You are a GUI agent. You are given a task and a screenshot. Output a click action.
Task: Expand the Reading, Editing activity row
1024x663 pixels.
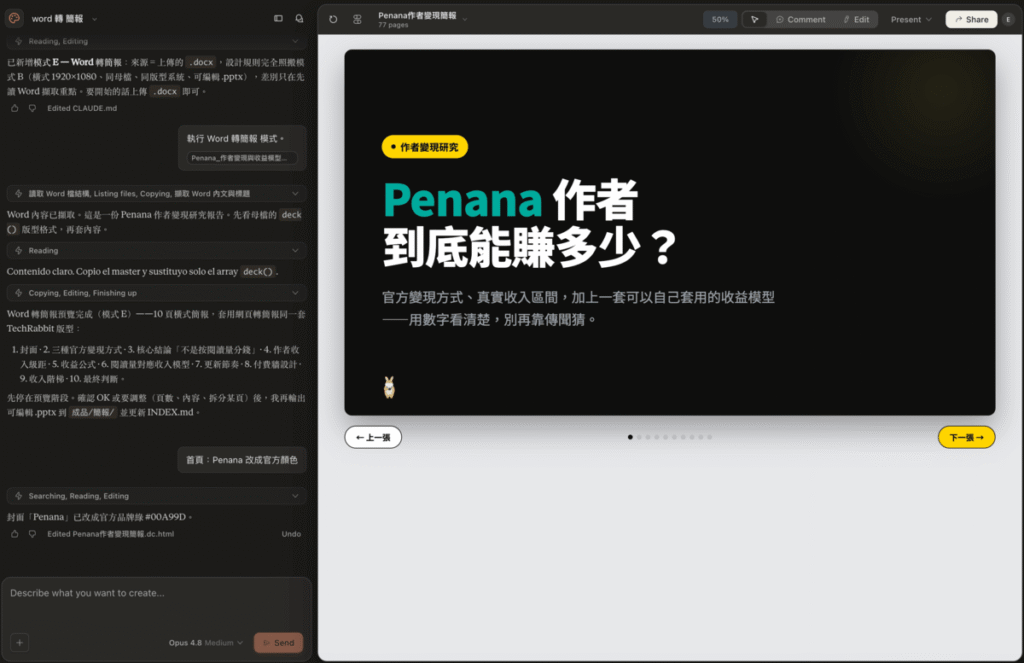pyautogui.click(x=156, y=41)
